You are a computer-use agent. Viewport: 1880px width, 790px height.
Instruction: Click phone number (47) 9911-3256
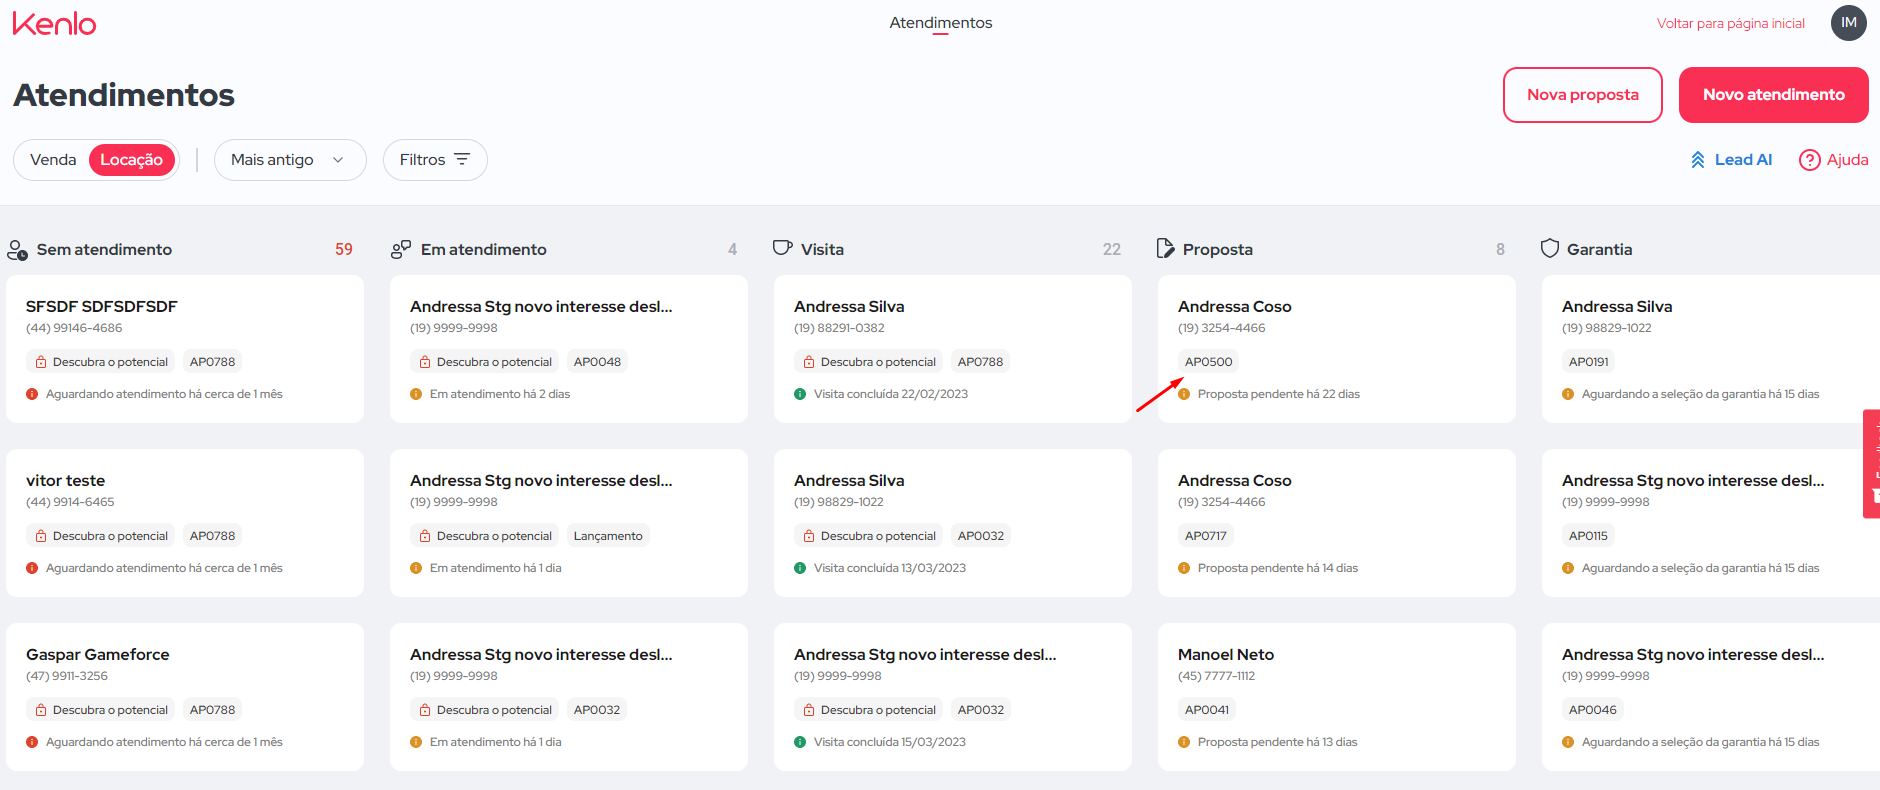(67, 676)
